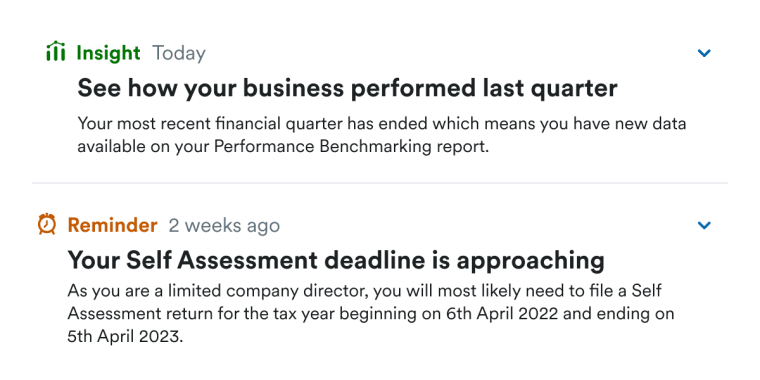Screen dimensions: 760x380
Task: Click the Self Assessment description paragraph
Action: tap(370, 314)
